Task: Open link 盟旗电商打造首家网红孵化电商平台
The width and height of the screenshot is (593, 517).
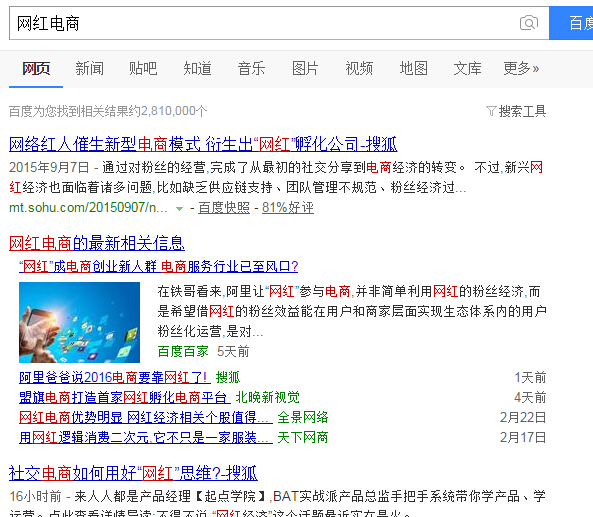Action: point(124,397)
